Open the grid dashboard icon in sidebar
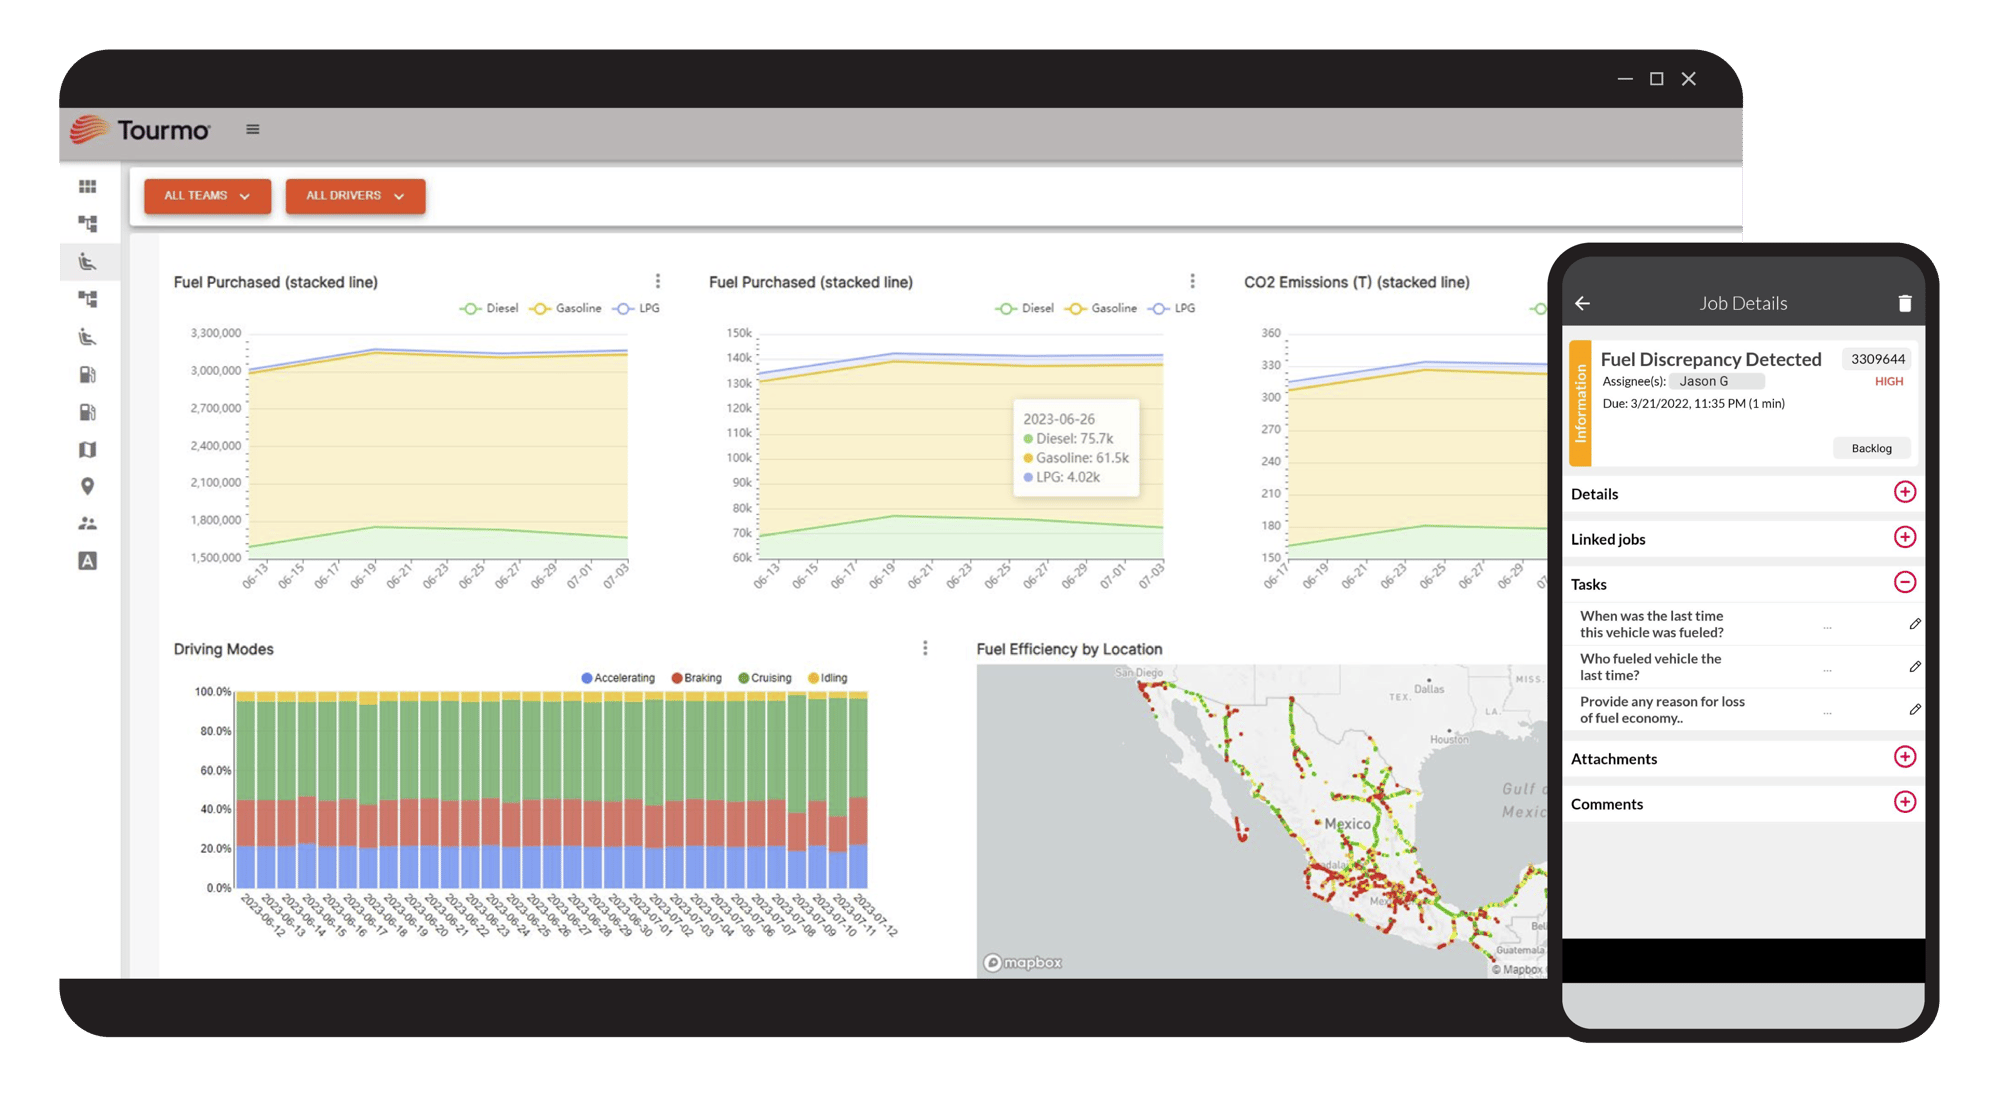Image resolution: width=2000 pixels, height=1107 pixels. click(88, 187)
